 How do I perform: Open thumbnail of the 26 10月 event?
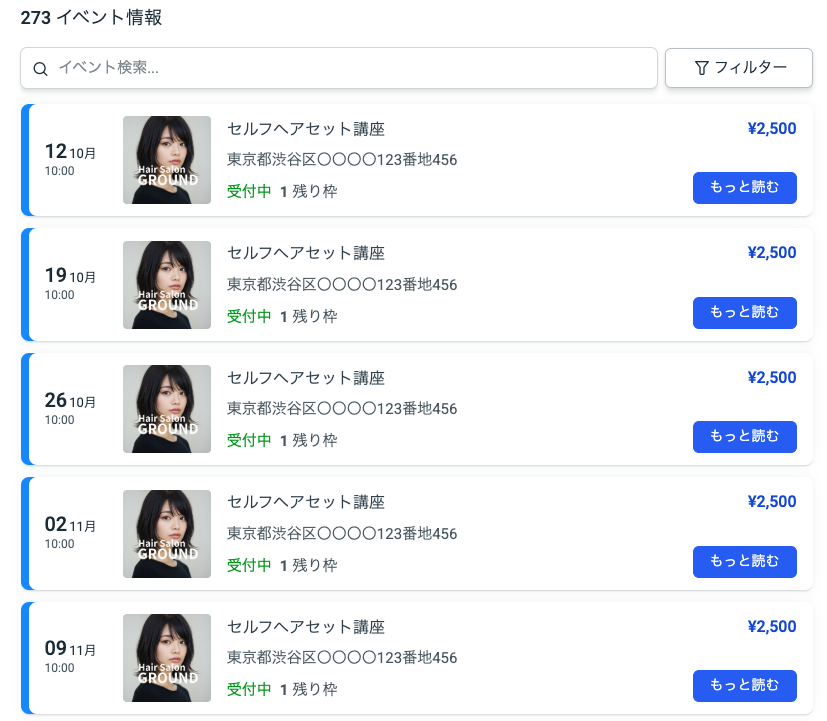167,409
